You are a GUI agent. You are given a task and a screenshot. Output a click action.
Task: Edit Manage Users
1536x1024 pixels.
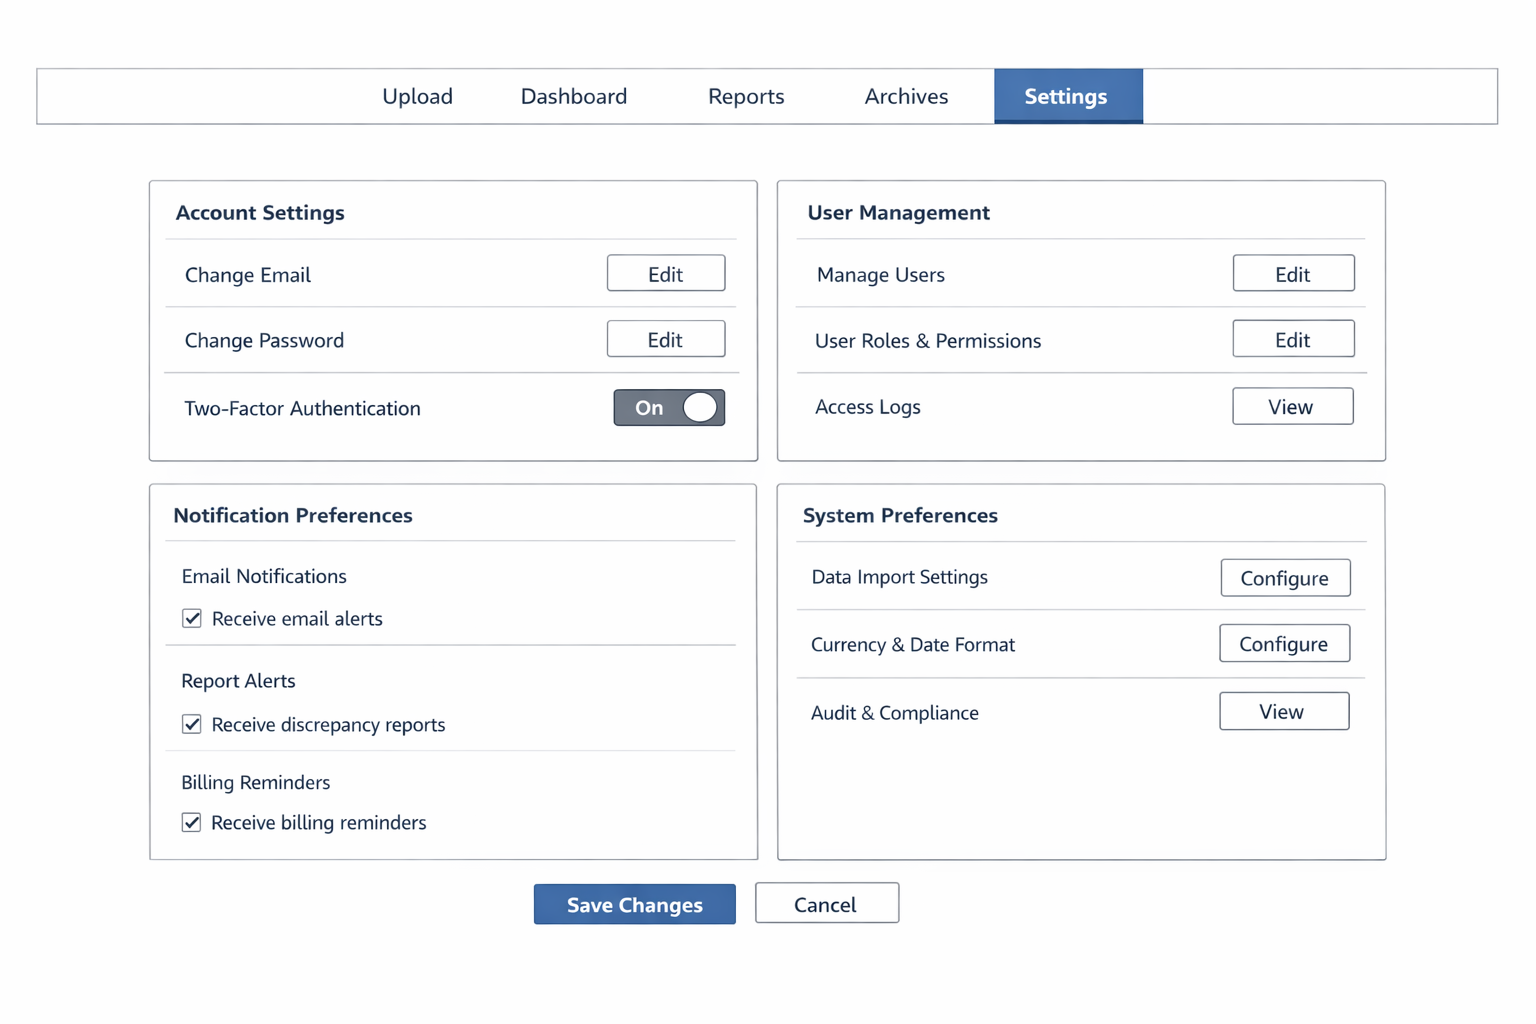pyautogui.click(x=1293, y=274)
